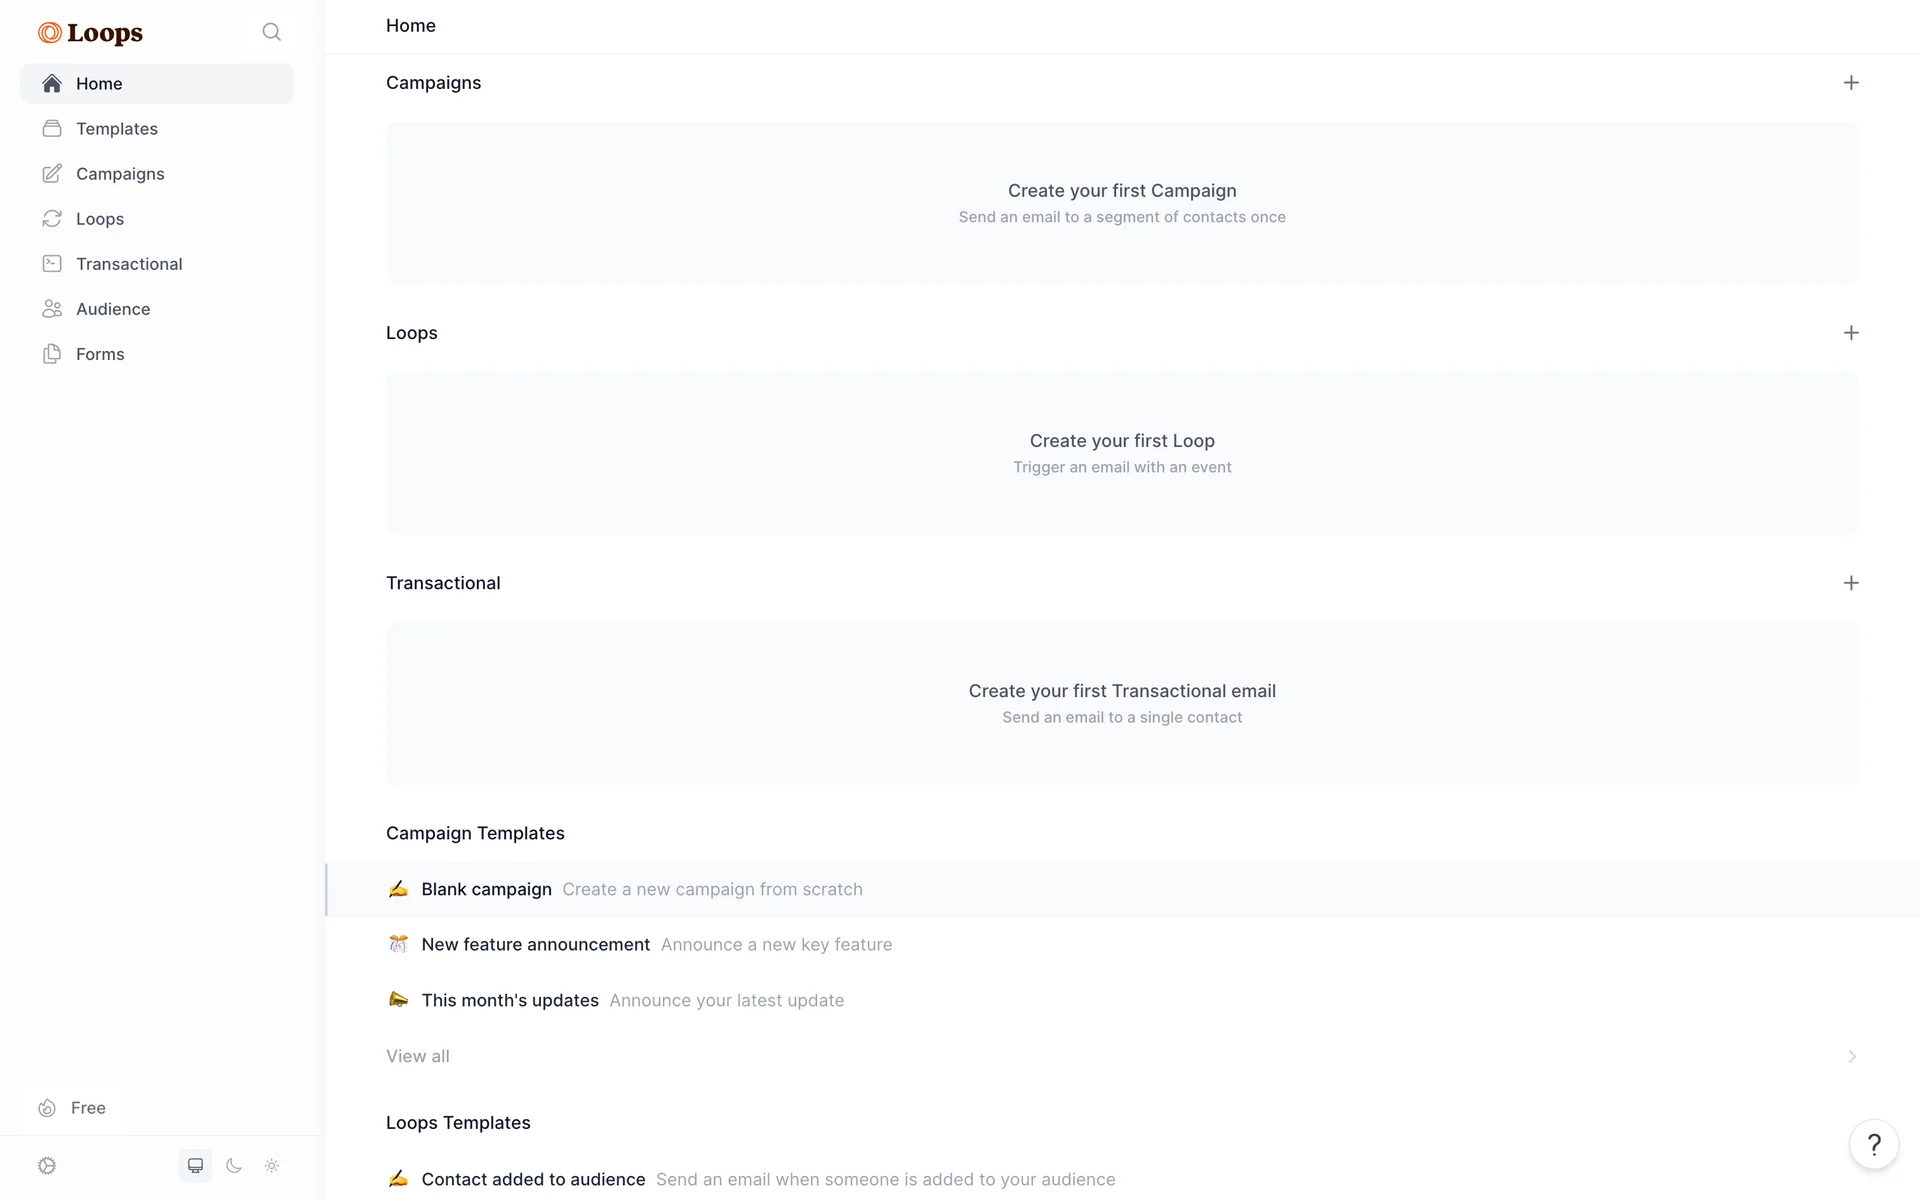Image resolution: width=1920 pixels, height=1200 pixels.
Task: Click the Free plan badge
Action: pos(73,1108)
